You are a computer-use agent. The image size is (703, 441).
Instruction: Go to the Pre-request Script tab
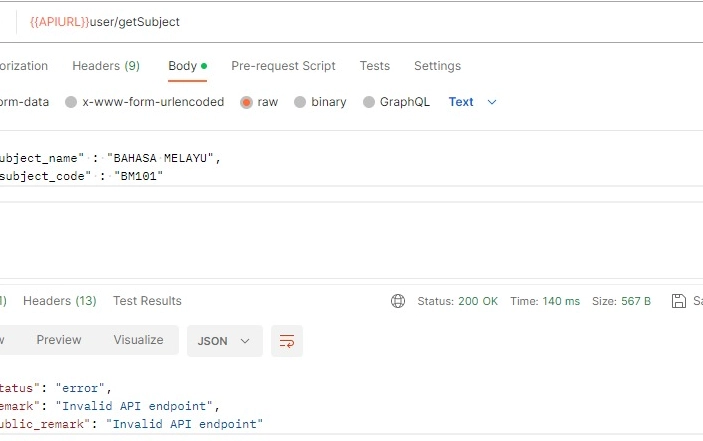point(283,66)
